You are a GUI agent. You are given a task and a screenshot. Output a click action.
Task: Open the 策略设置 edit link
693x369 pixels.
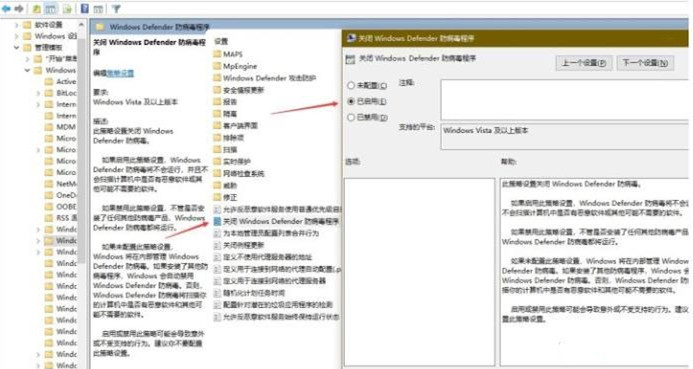[x=120, y=73]
